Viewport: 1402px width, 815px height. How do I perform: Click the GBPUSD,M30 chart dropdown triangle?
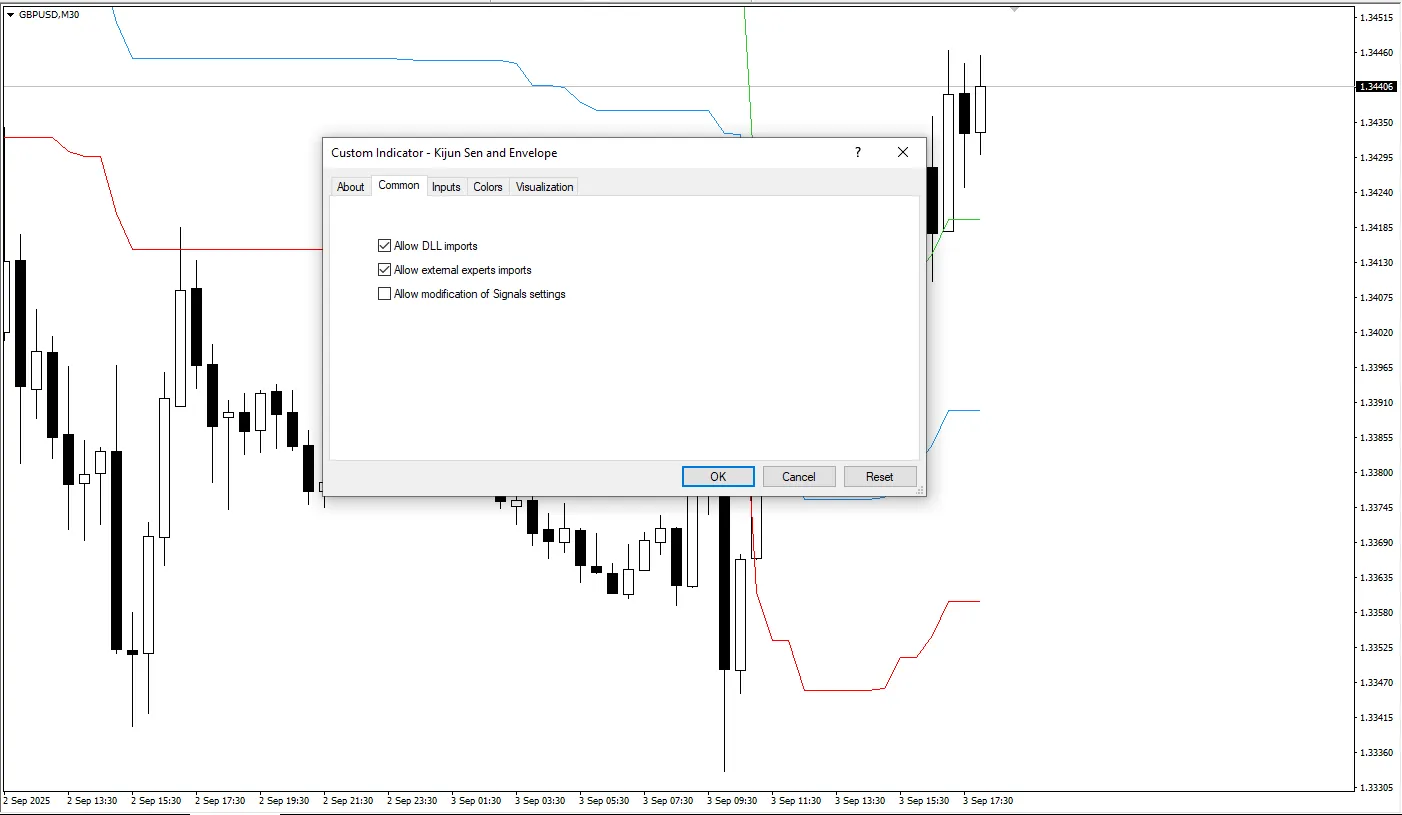pos(10,15)
